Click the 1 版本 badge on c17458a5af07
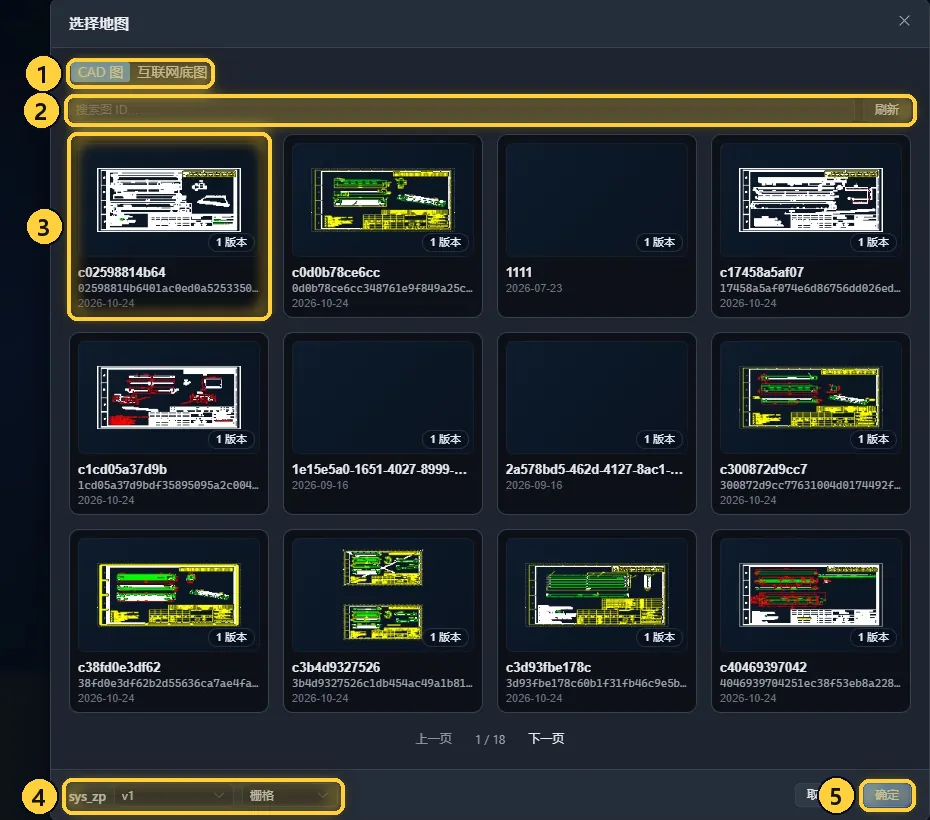 873,242
